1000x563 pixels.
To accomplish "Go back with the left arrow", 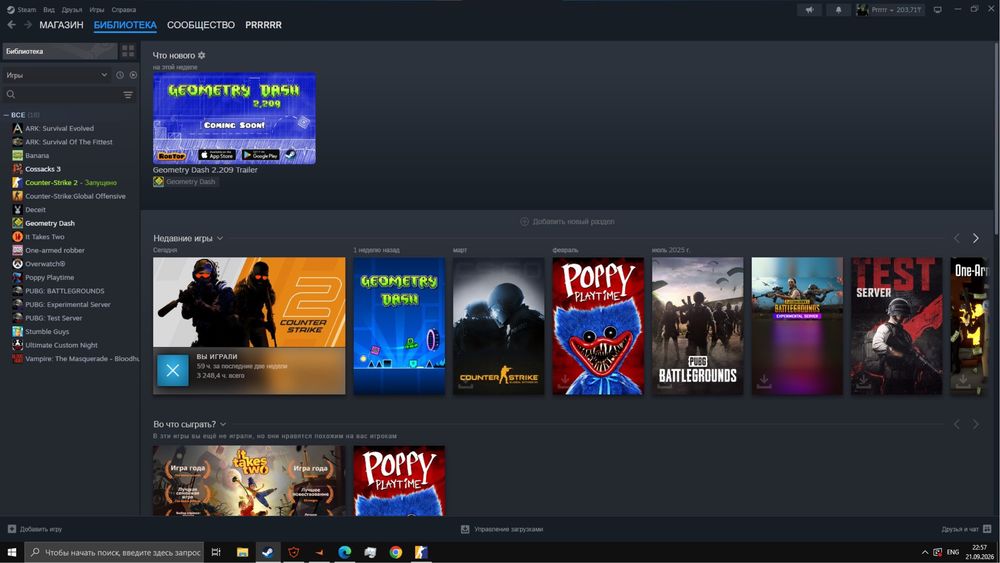I will (x=11, y=24).
